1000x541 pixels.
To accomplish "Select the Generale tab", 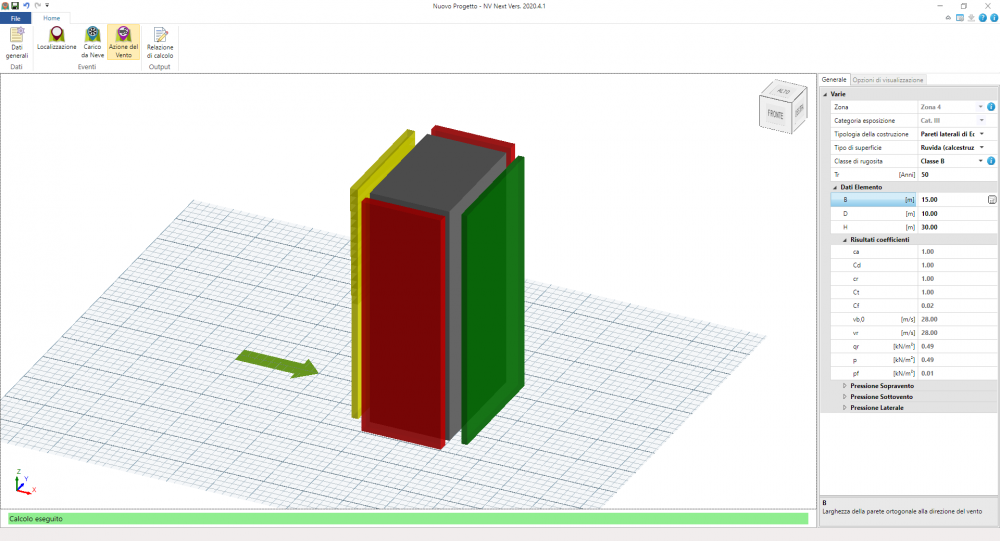I will coord(834,80).
